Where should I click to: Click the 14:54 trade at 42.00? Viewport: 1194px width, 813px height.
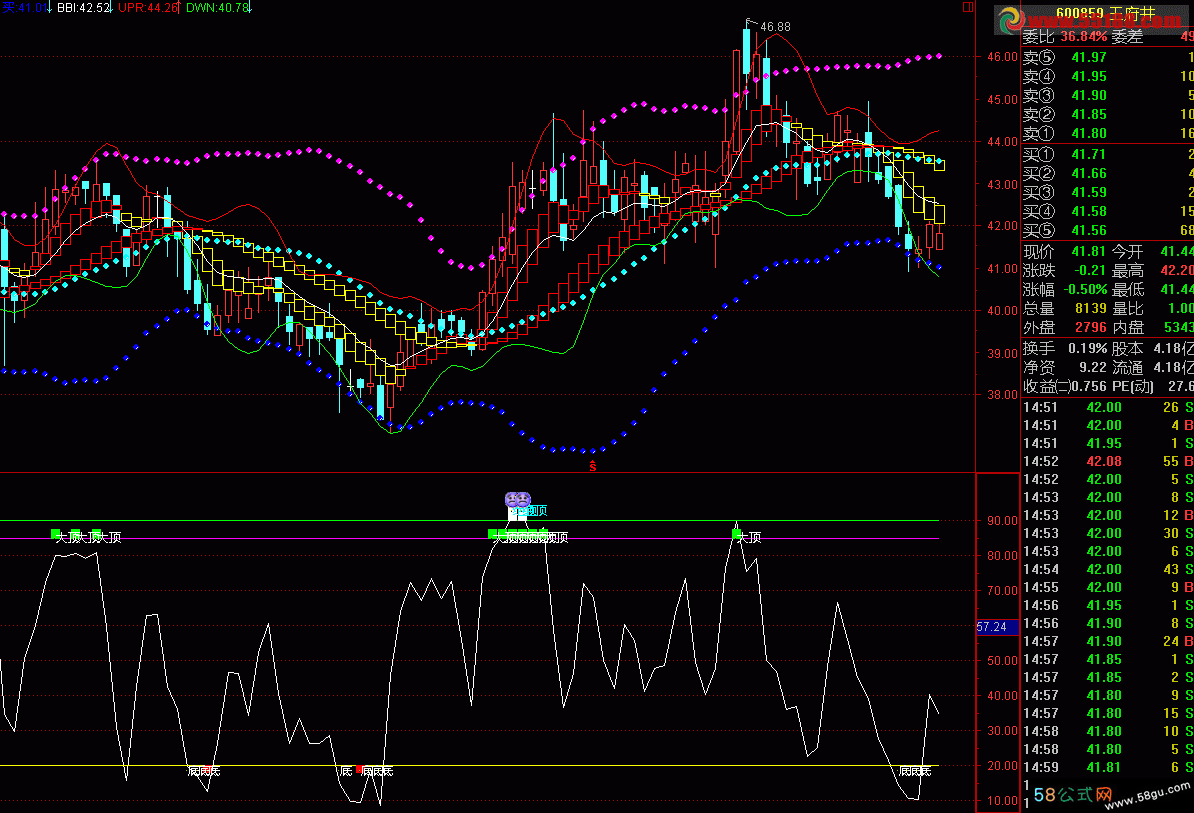[x=1107, y=569]
